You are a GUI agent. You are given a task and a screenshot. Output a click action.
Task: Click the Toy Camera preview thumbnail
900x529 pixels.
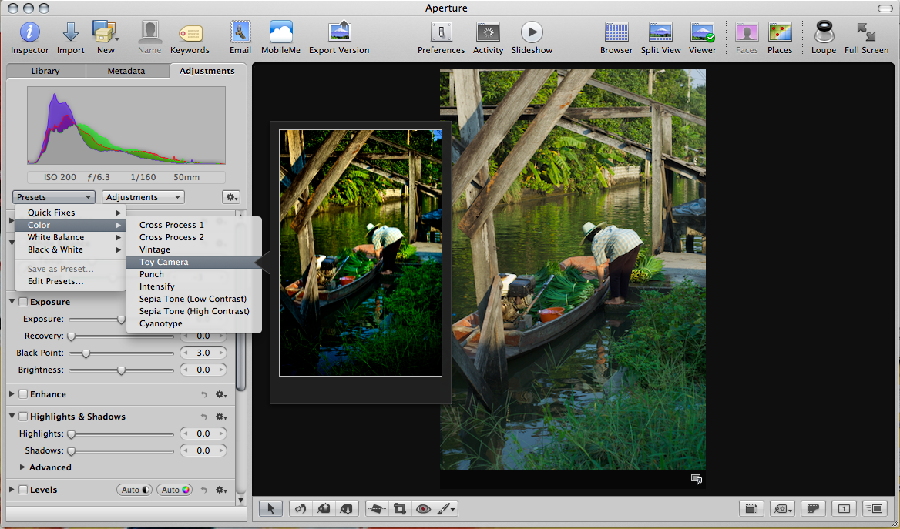click(x=360, y=253)
